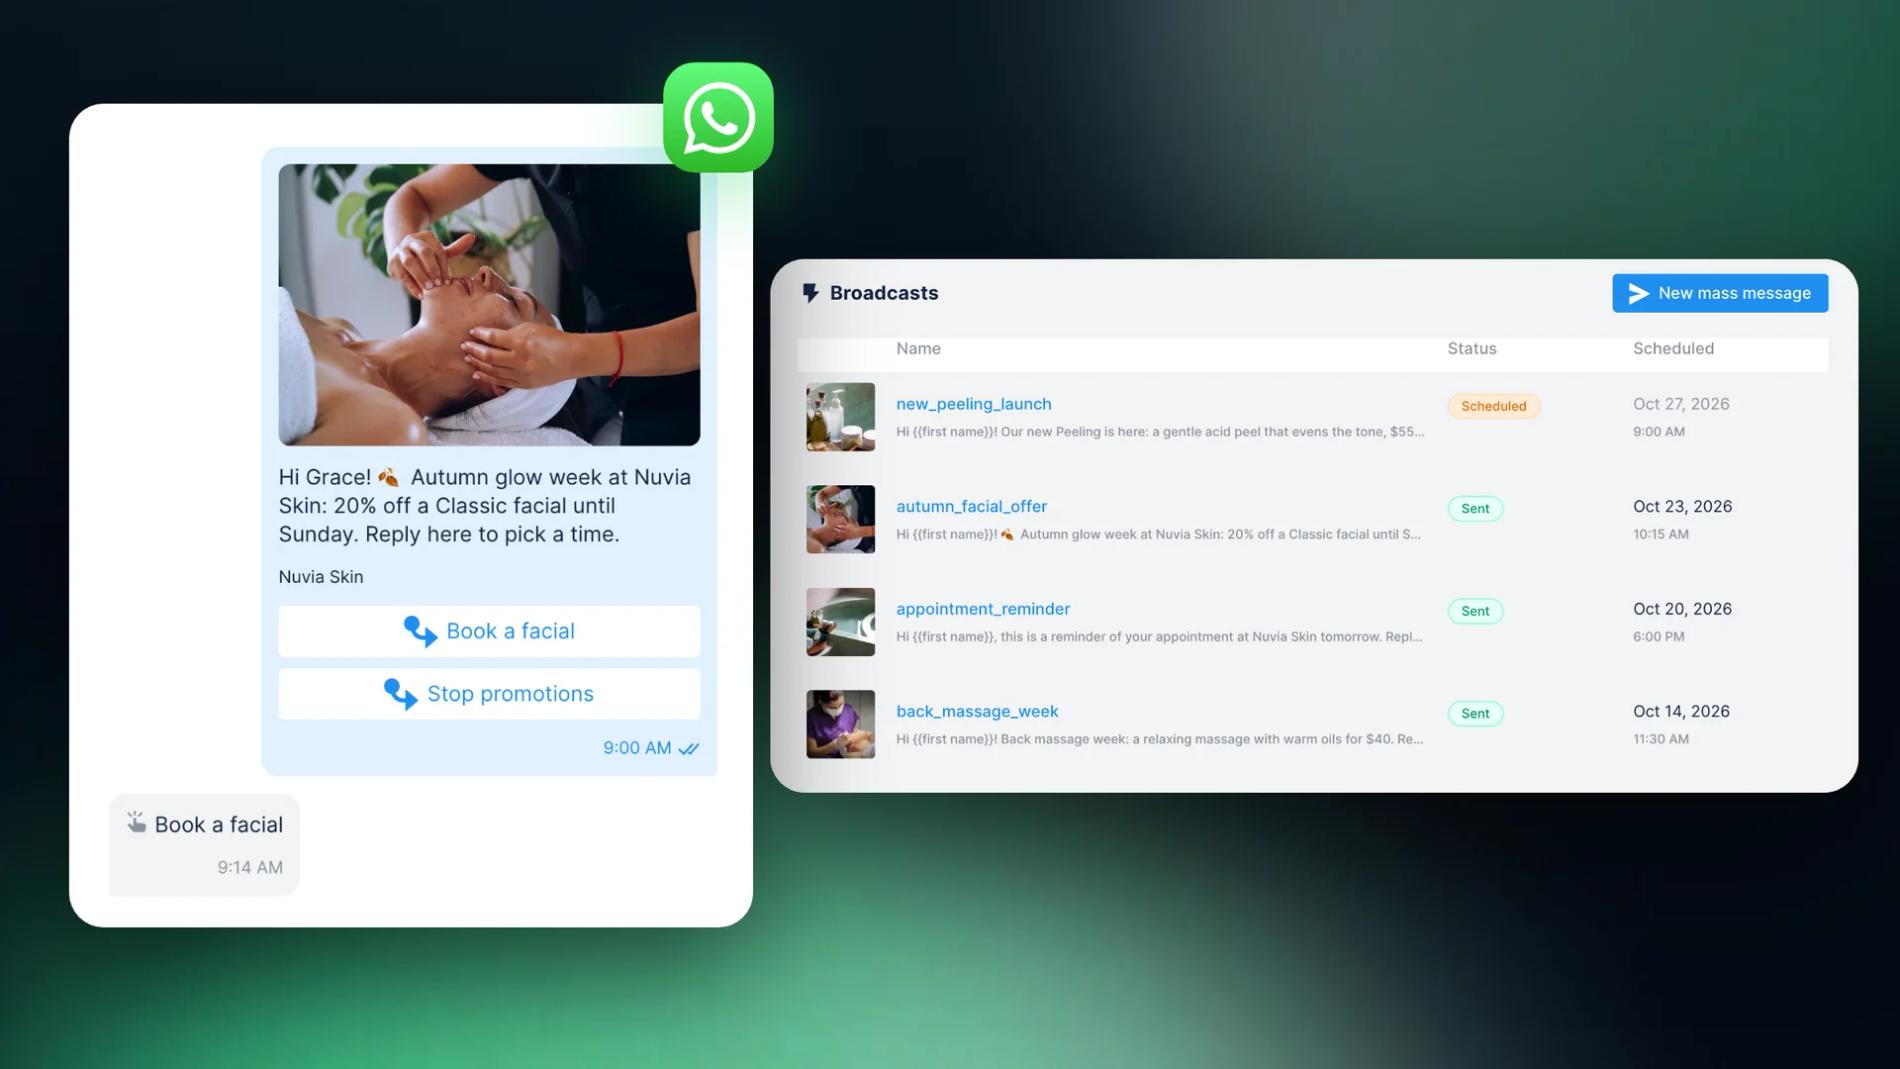Click the Nuvia Skin sender name in the chat

[321, 577]
